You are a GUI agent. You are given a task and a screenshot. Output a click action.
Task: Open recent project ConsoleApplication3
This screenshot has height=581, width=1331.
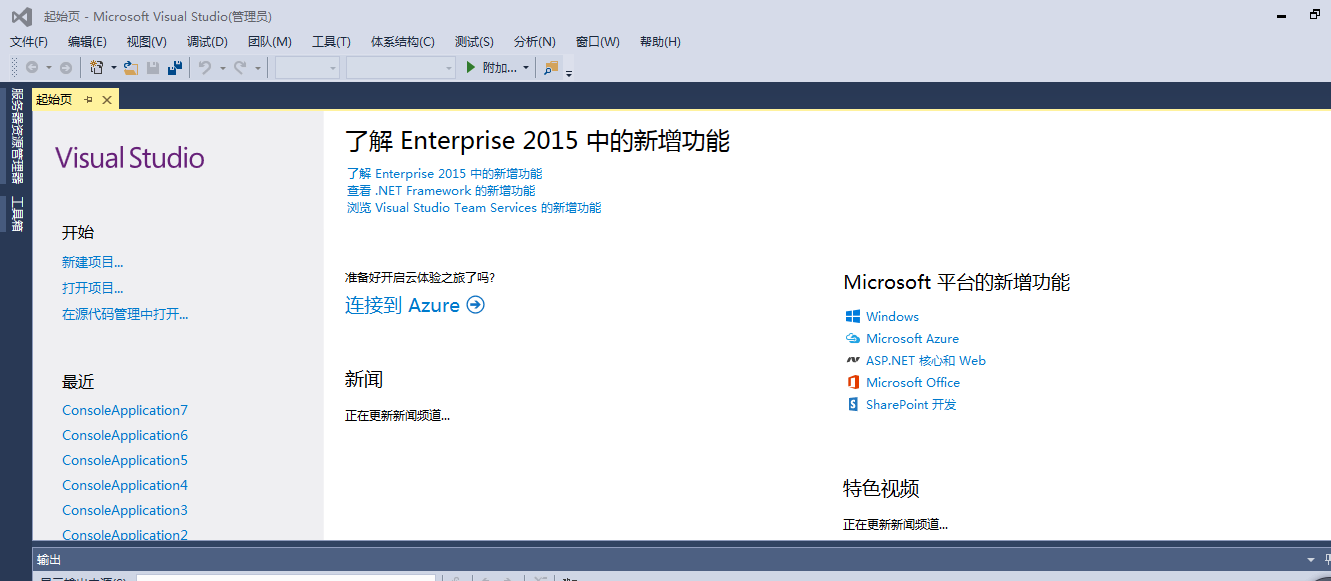(x=125, y=510)
